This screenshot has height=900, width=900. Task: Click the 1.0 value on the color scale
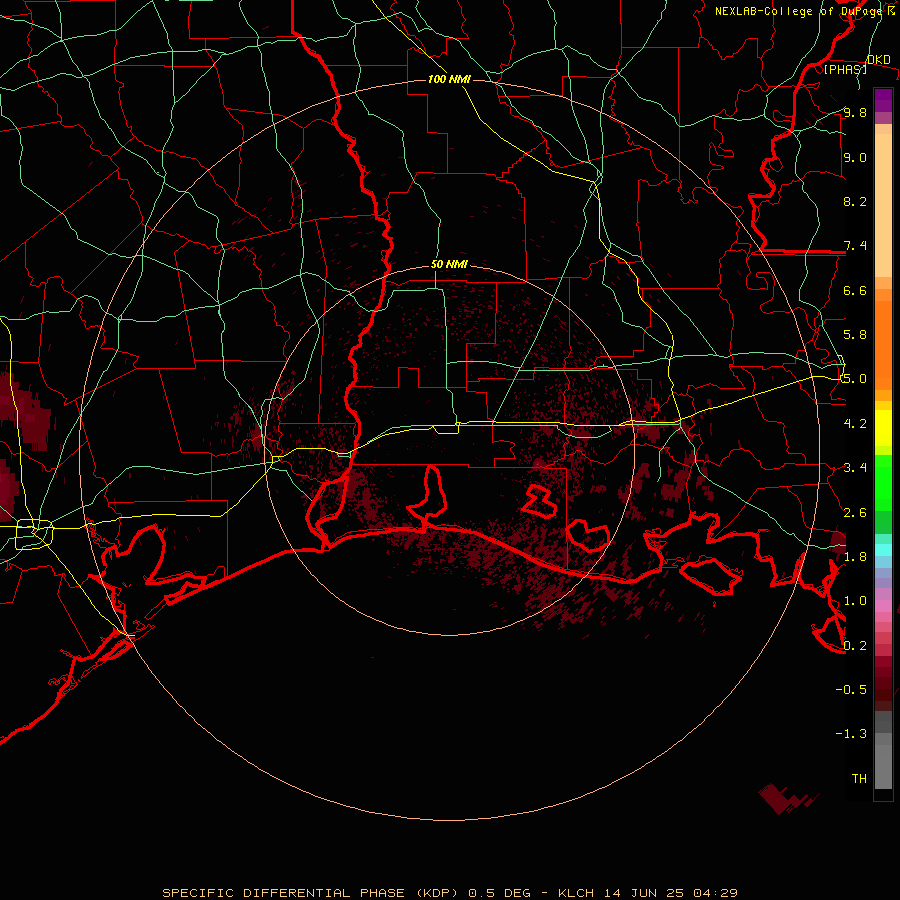pos(855,601)
